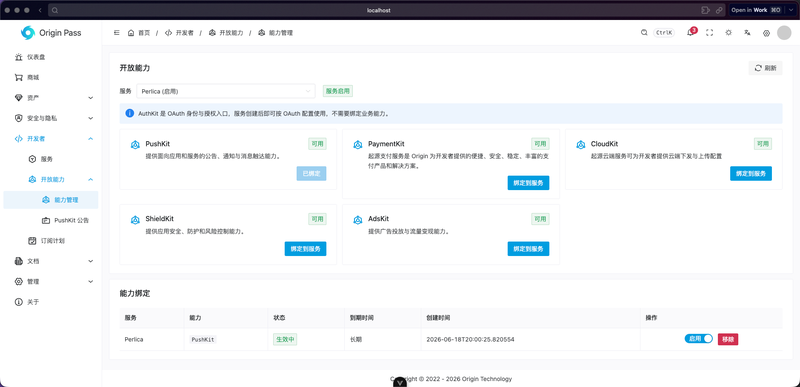Viewport: 800px width, 387px height.
Task: Click the 文档 documents icon in sidebar
Action: point(18,261)
